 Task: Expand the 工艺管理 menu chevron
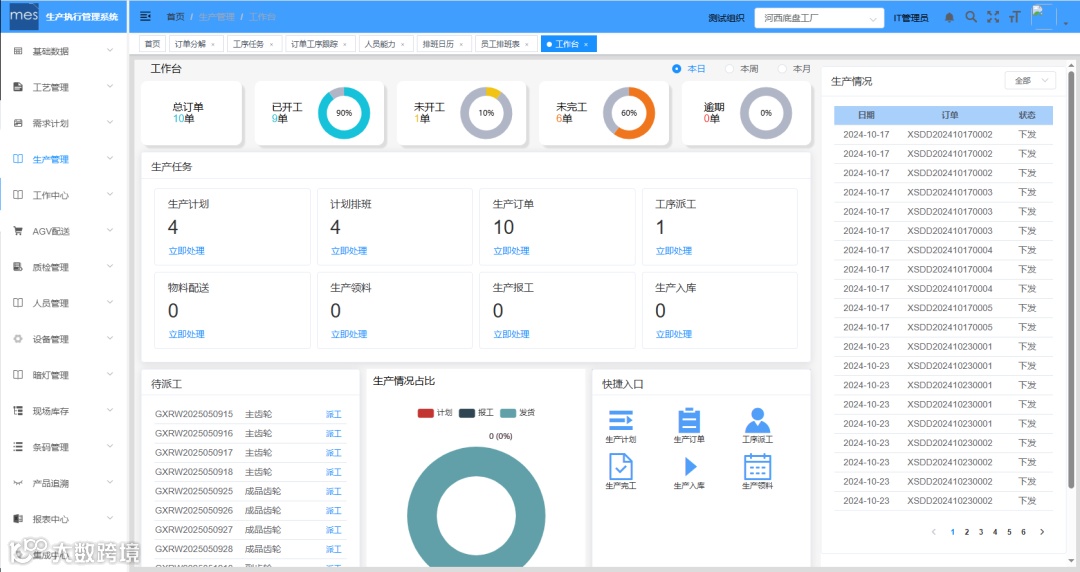tap(110, 86)
